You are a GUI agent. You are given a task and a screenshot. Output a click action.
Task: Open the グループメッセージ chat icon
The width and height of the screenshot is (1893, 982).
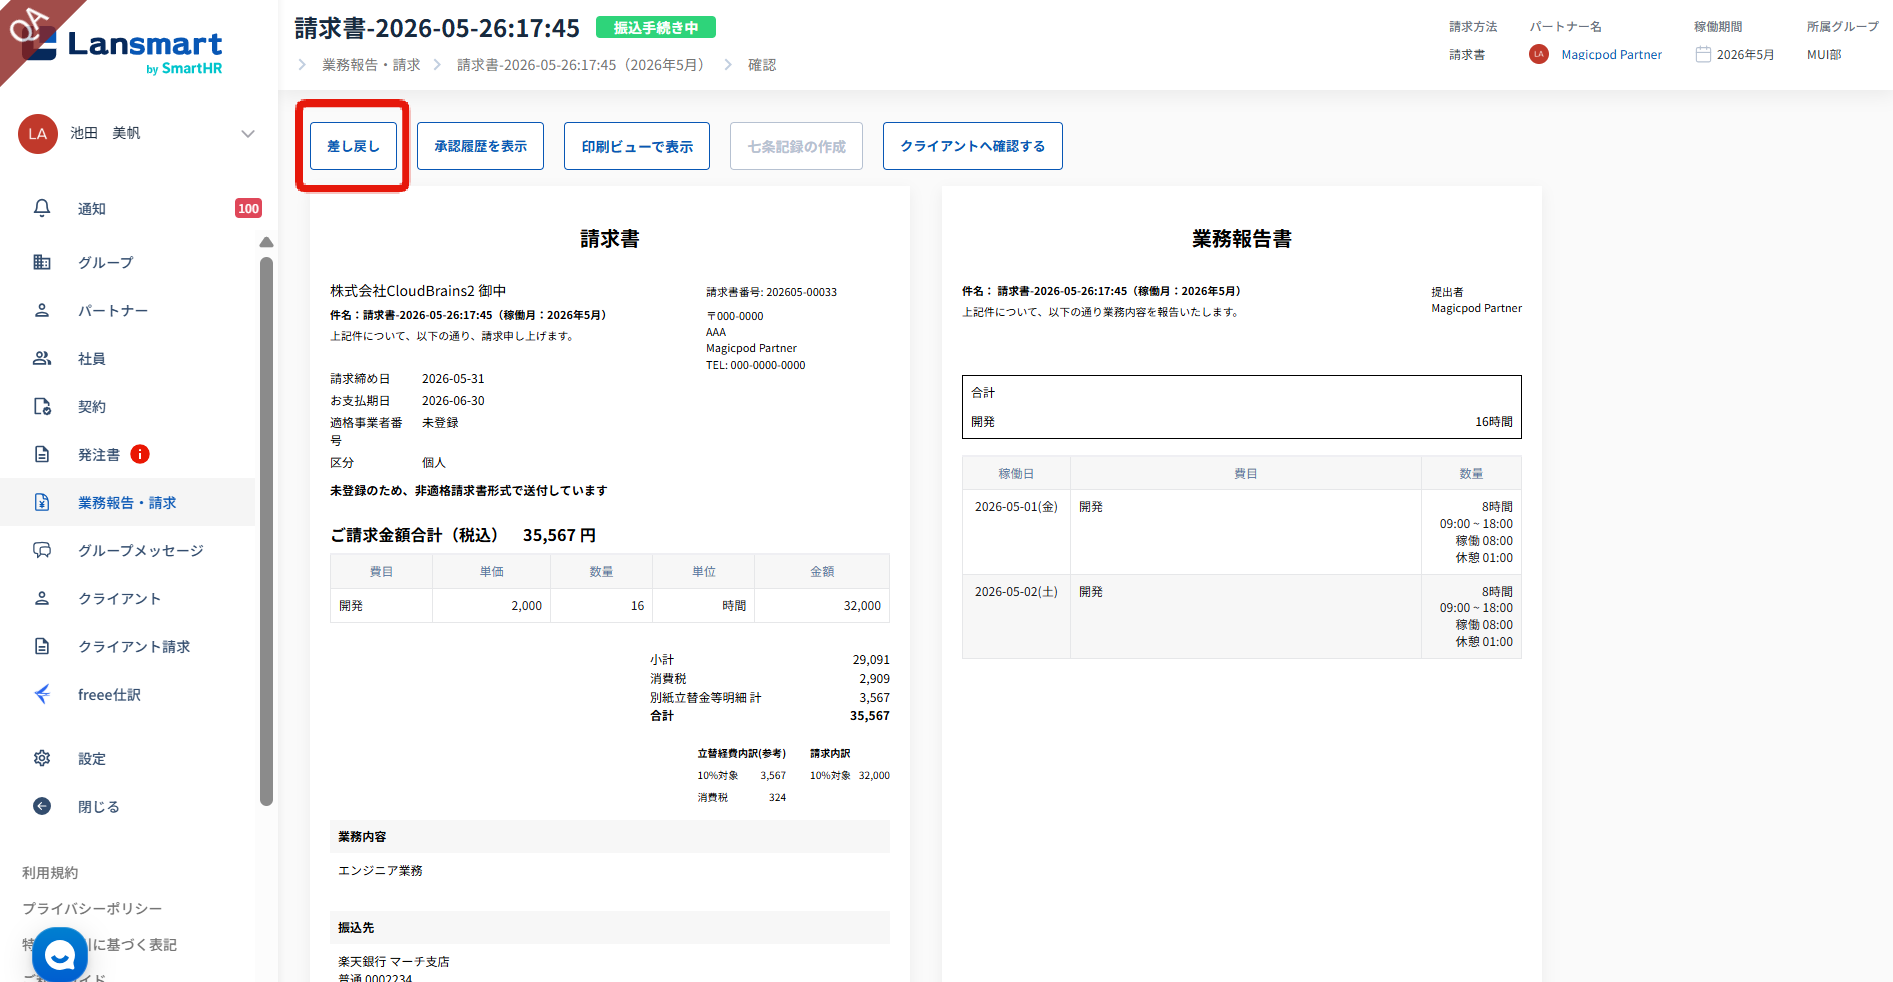pyautogui.click(x=42, y=550)
